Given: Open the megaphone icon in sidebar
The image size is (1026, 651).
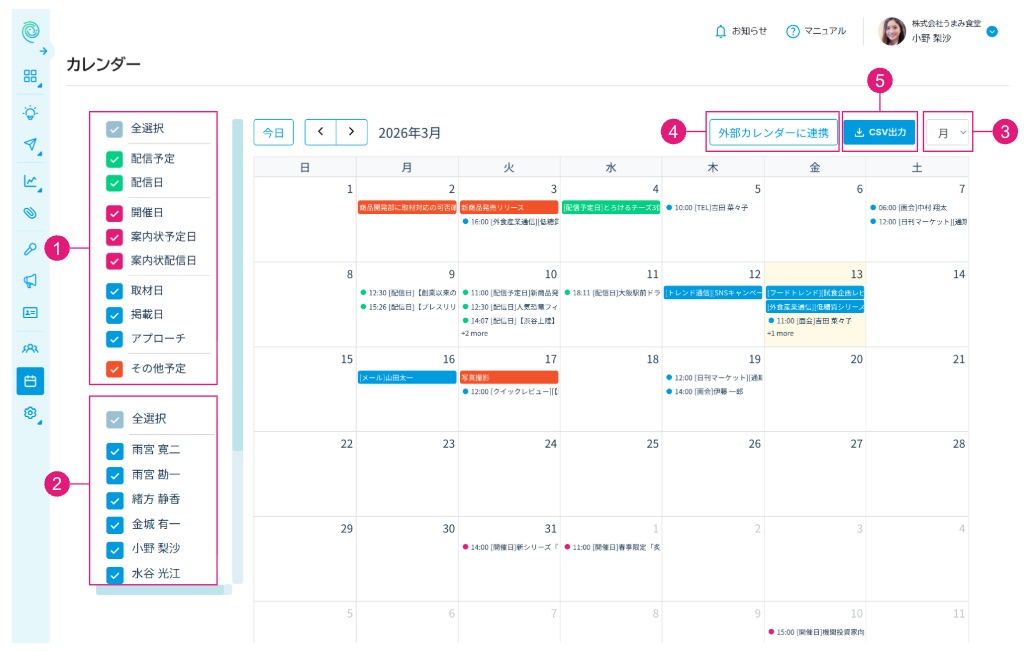Looking at the screenshot, I should [x=30, y=281].
